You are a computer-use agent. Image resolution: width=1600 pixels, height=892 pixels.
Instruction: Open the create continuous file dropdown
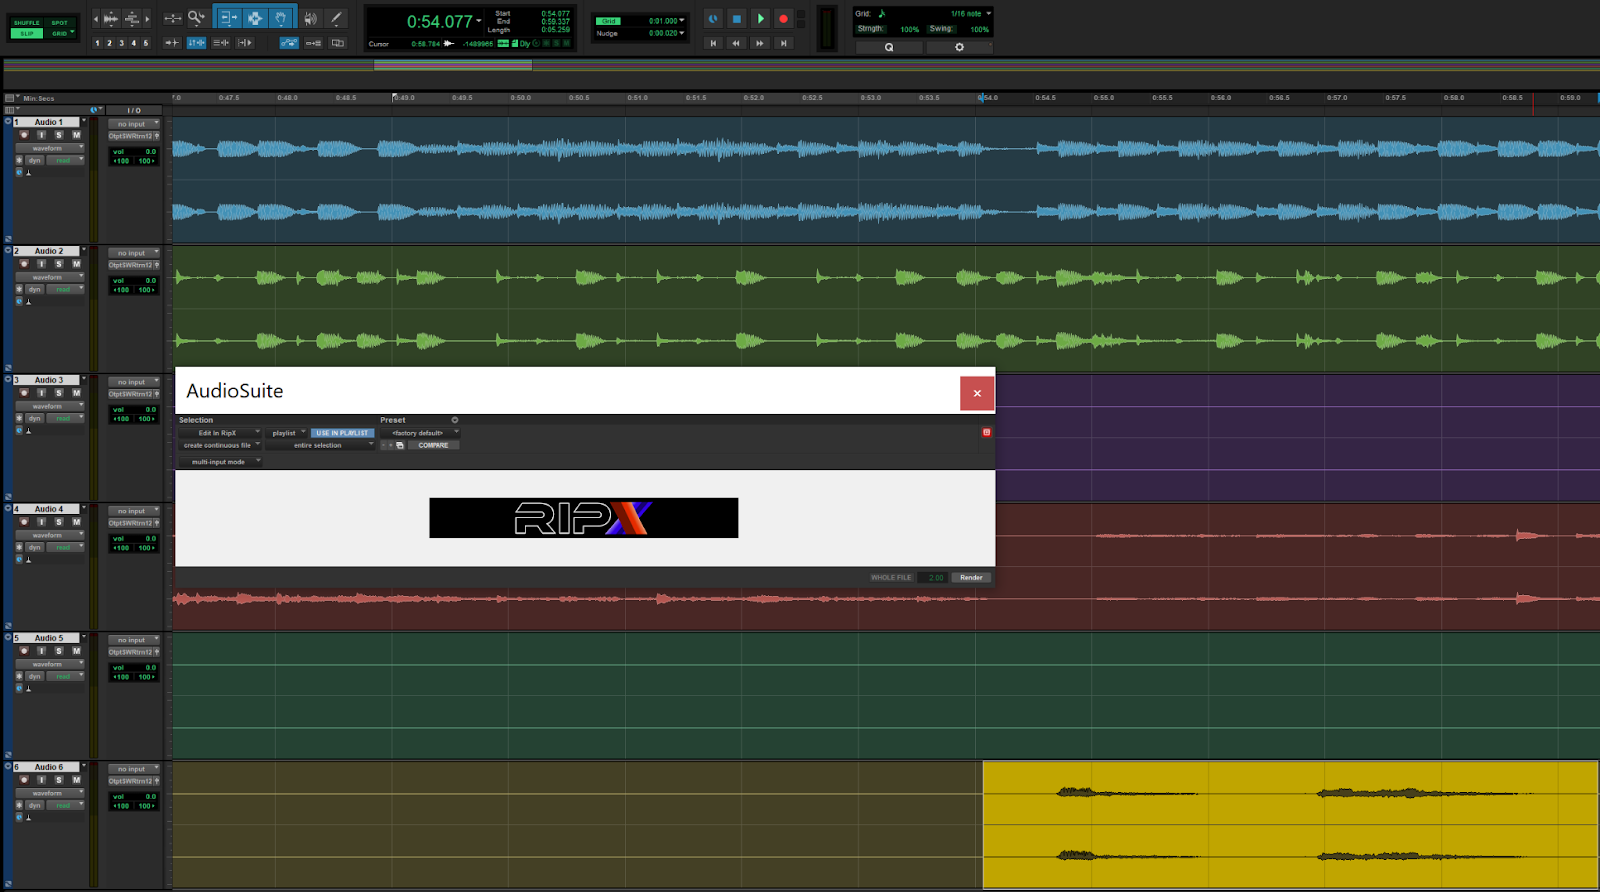click(x=220, y=445)
